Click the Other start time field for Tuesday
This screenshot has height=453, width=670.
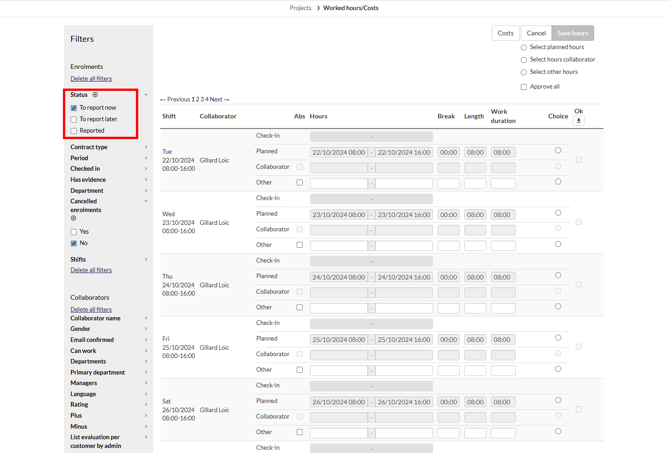tap(339, 183)
